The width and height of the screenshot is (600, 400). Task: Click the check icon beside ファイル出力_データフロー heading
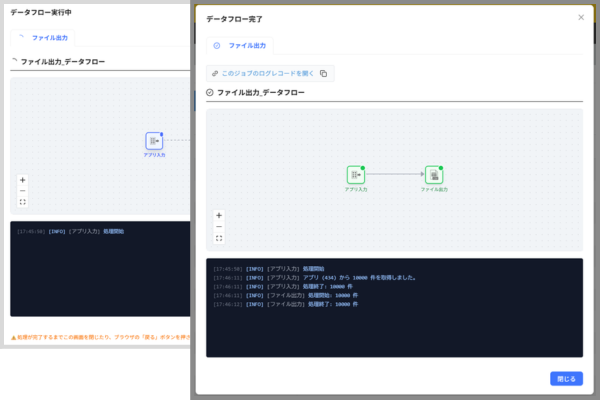210,93
